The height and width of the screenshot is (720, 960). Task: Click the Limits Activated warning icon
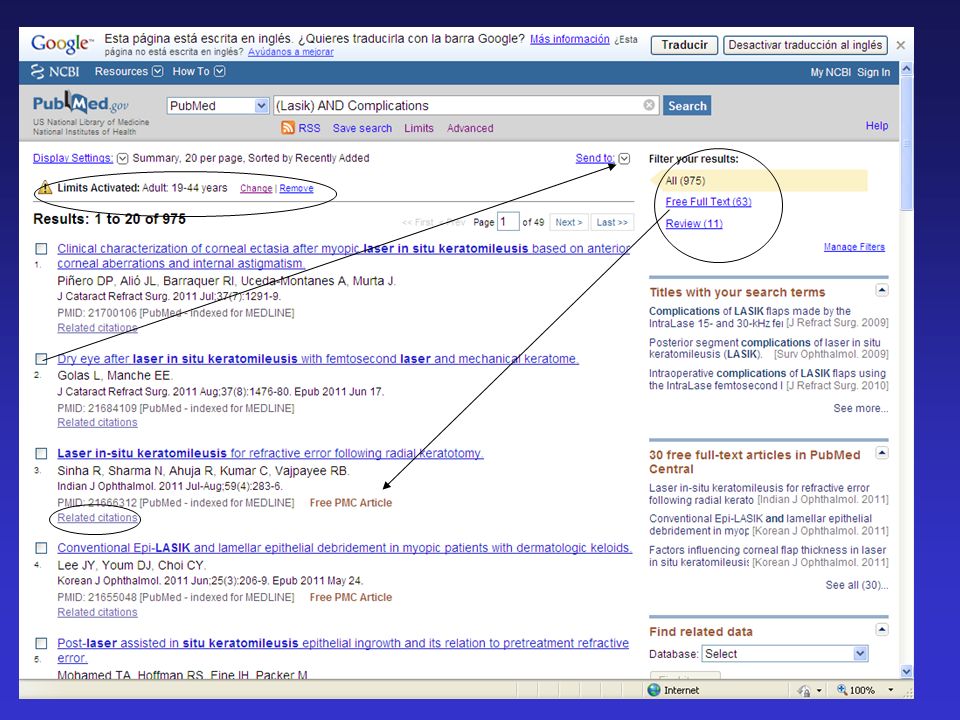point(44,188)
